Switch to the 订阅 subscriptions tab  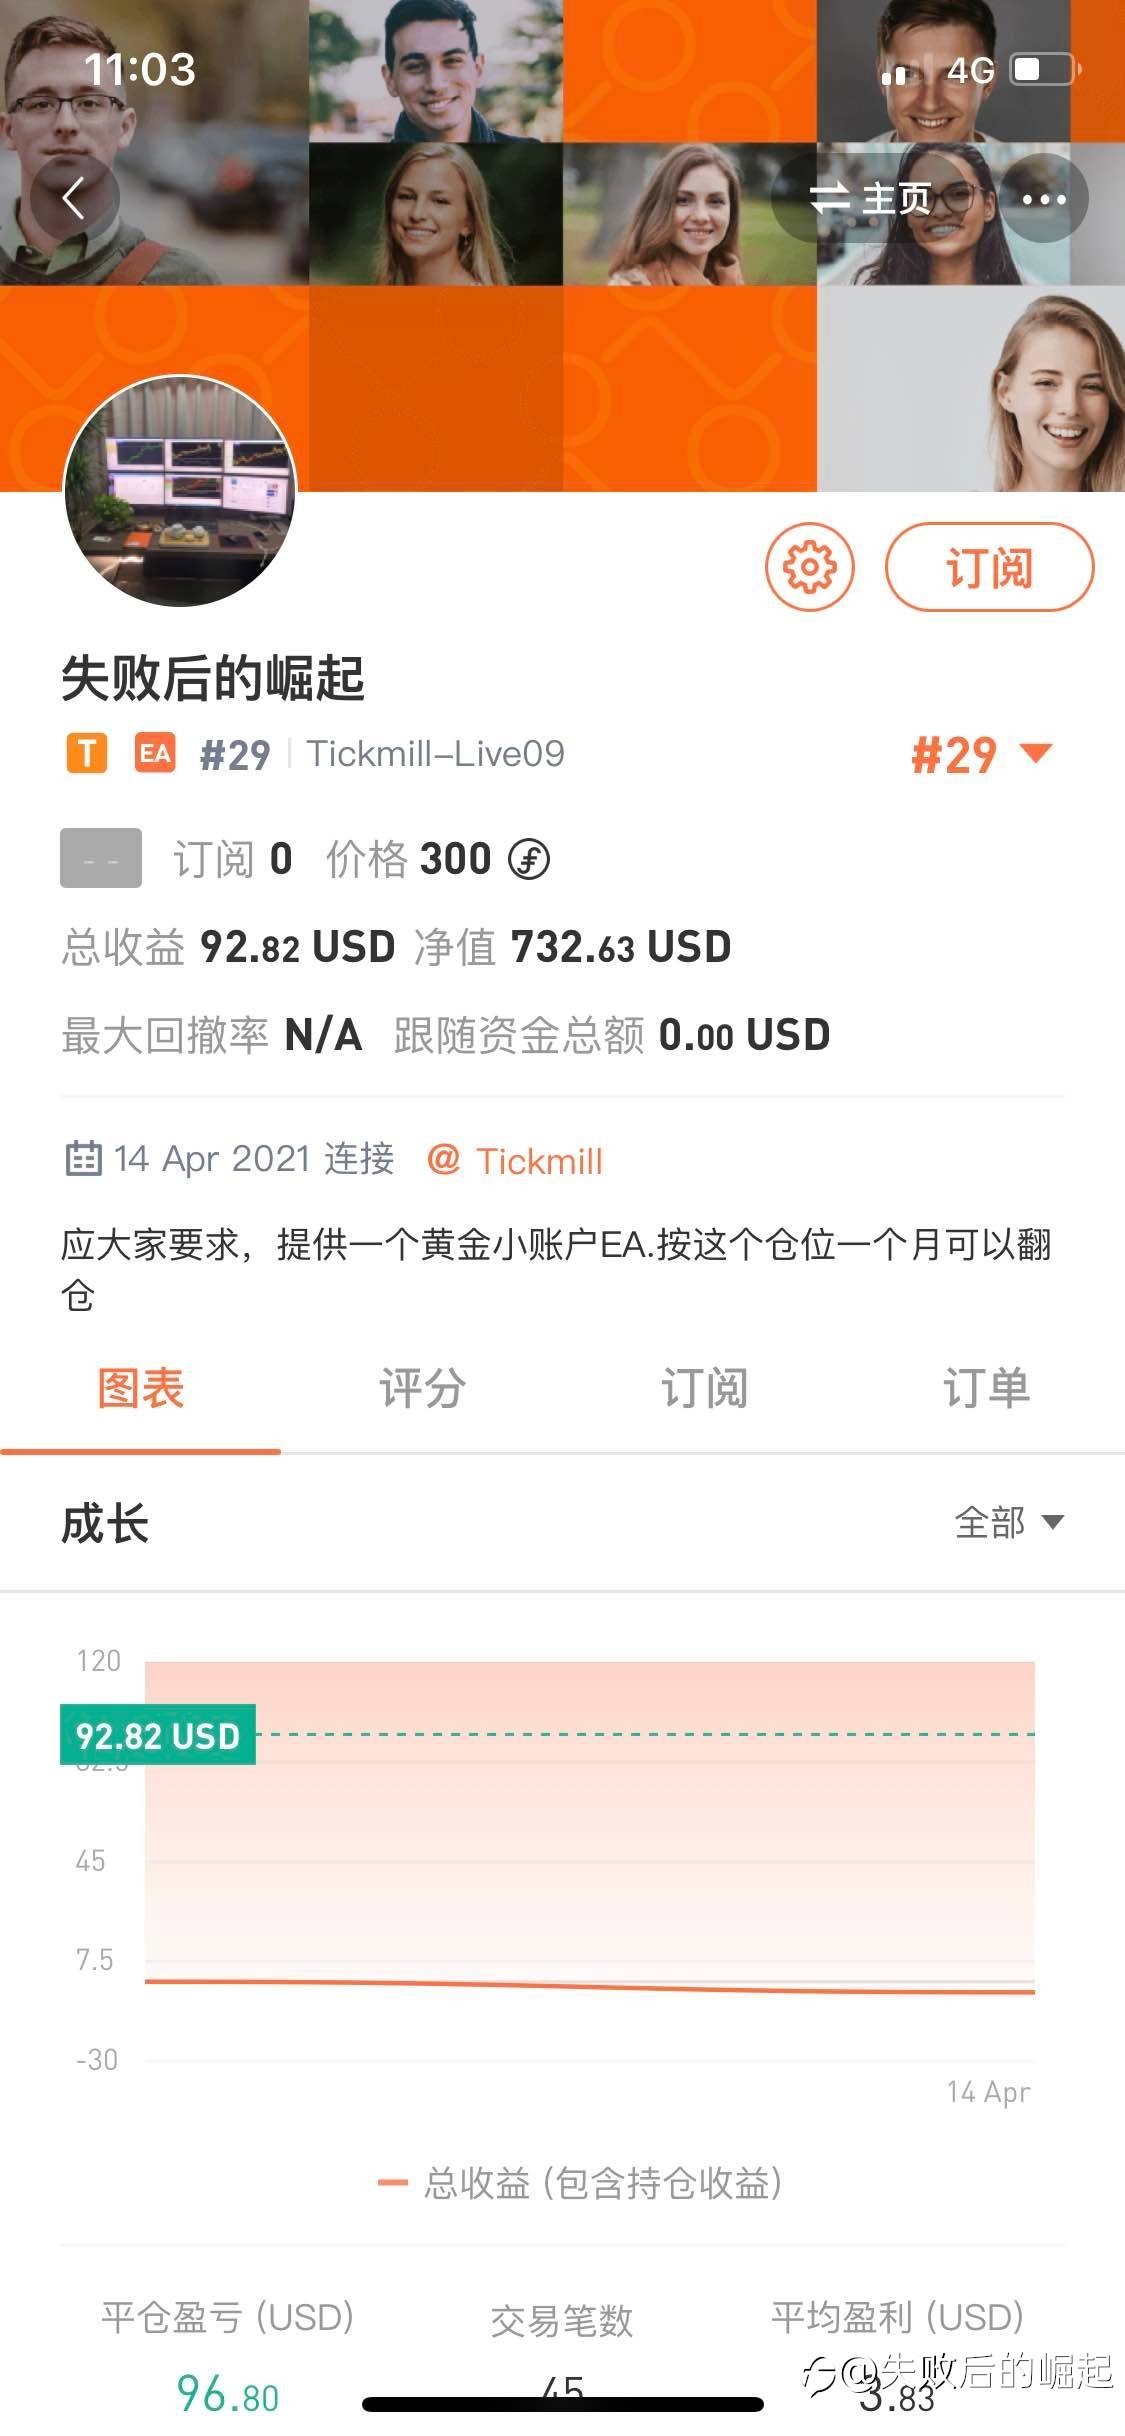[704, 1388]
